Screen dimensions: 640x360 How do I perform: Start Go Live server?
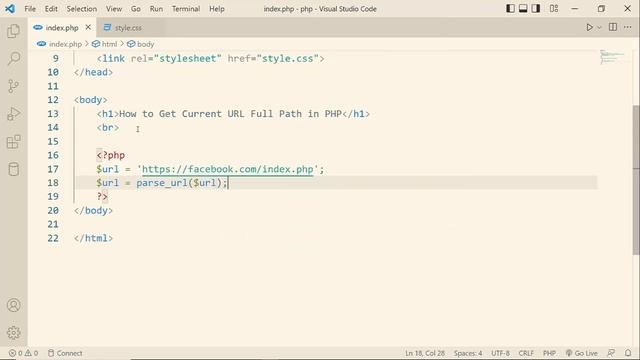coord(581,353)
